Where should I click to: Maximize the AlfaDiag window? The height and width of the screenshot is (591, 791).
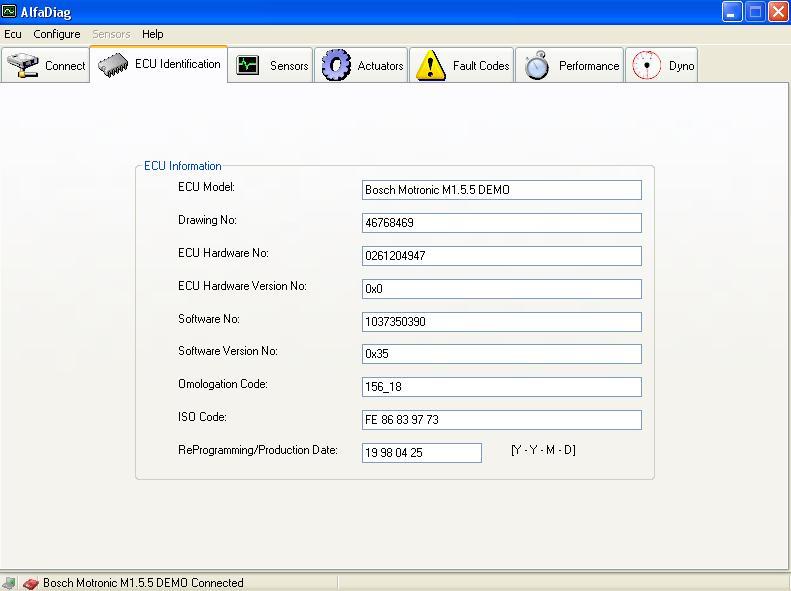(755, 11)
